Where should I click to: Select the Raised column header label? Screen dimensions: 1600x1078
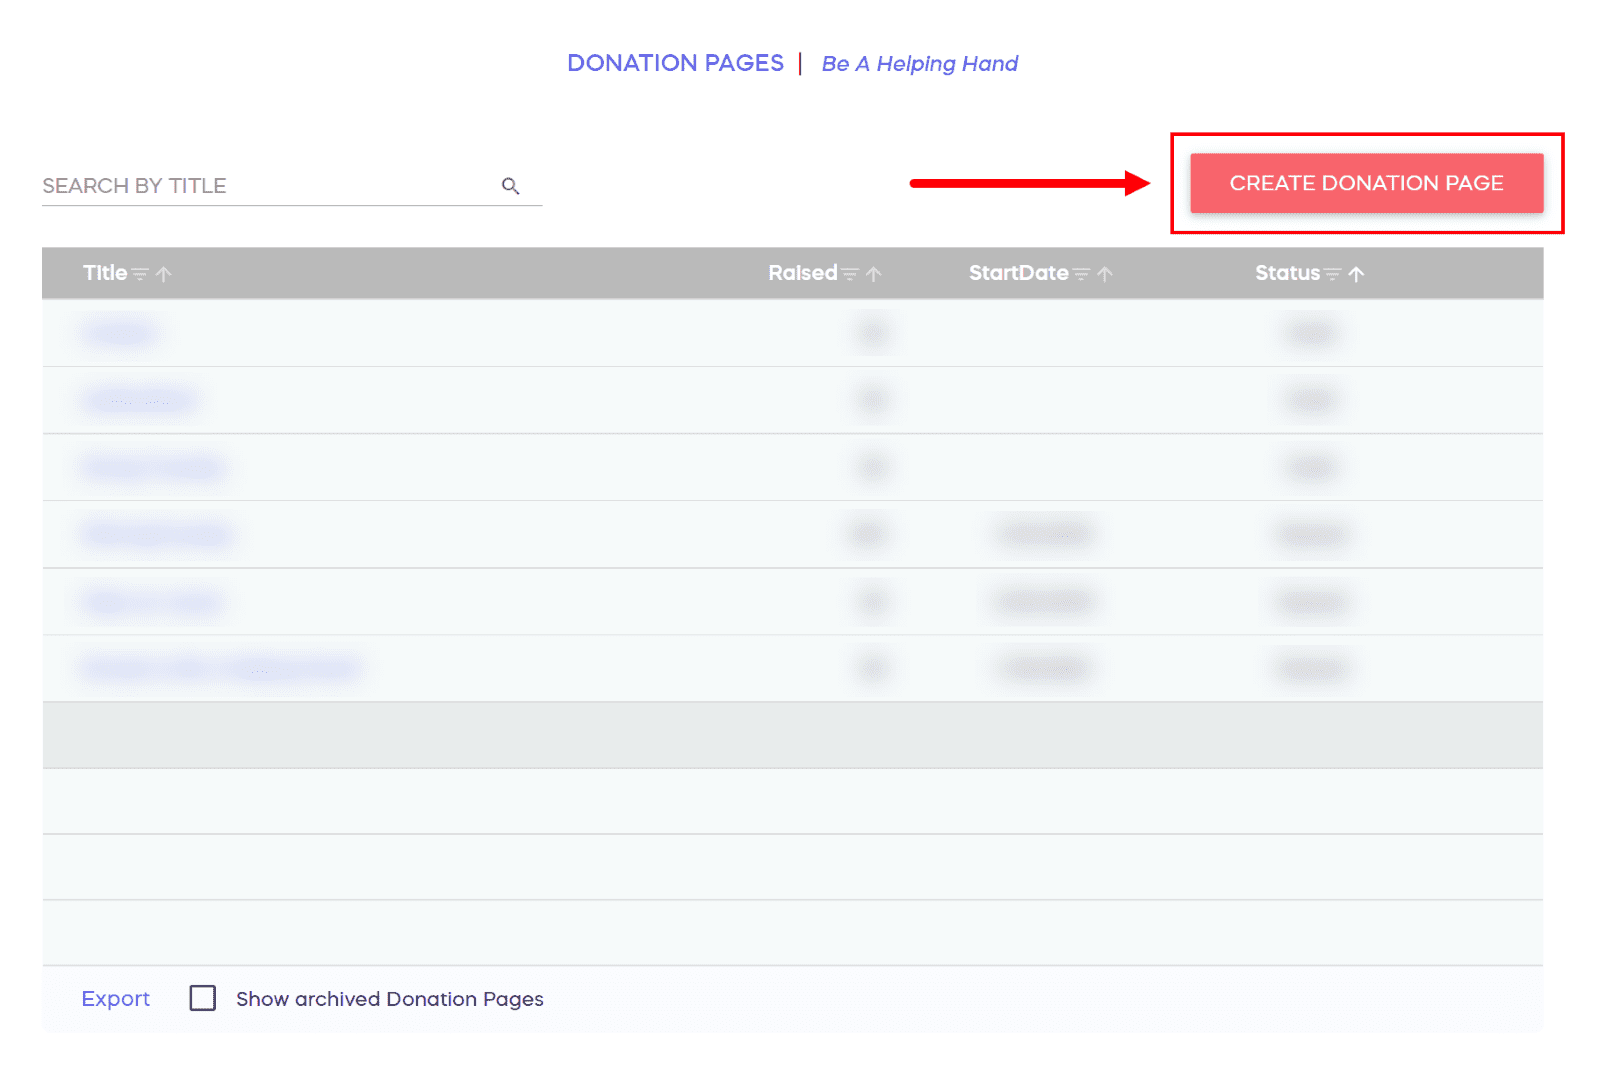[x=802, y=273]
